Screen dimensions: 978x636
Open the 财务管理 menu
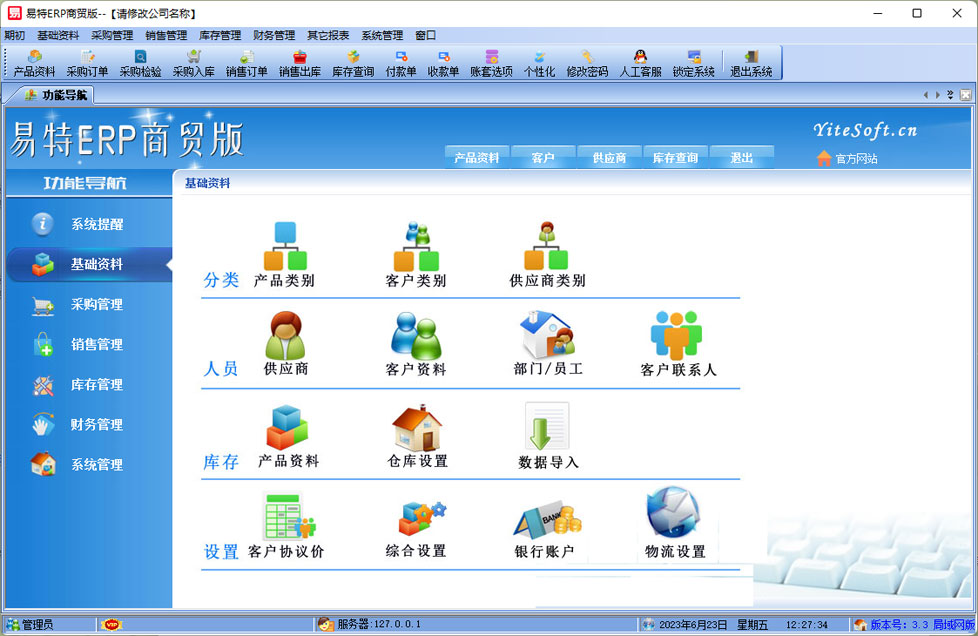274,35
